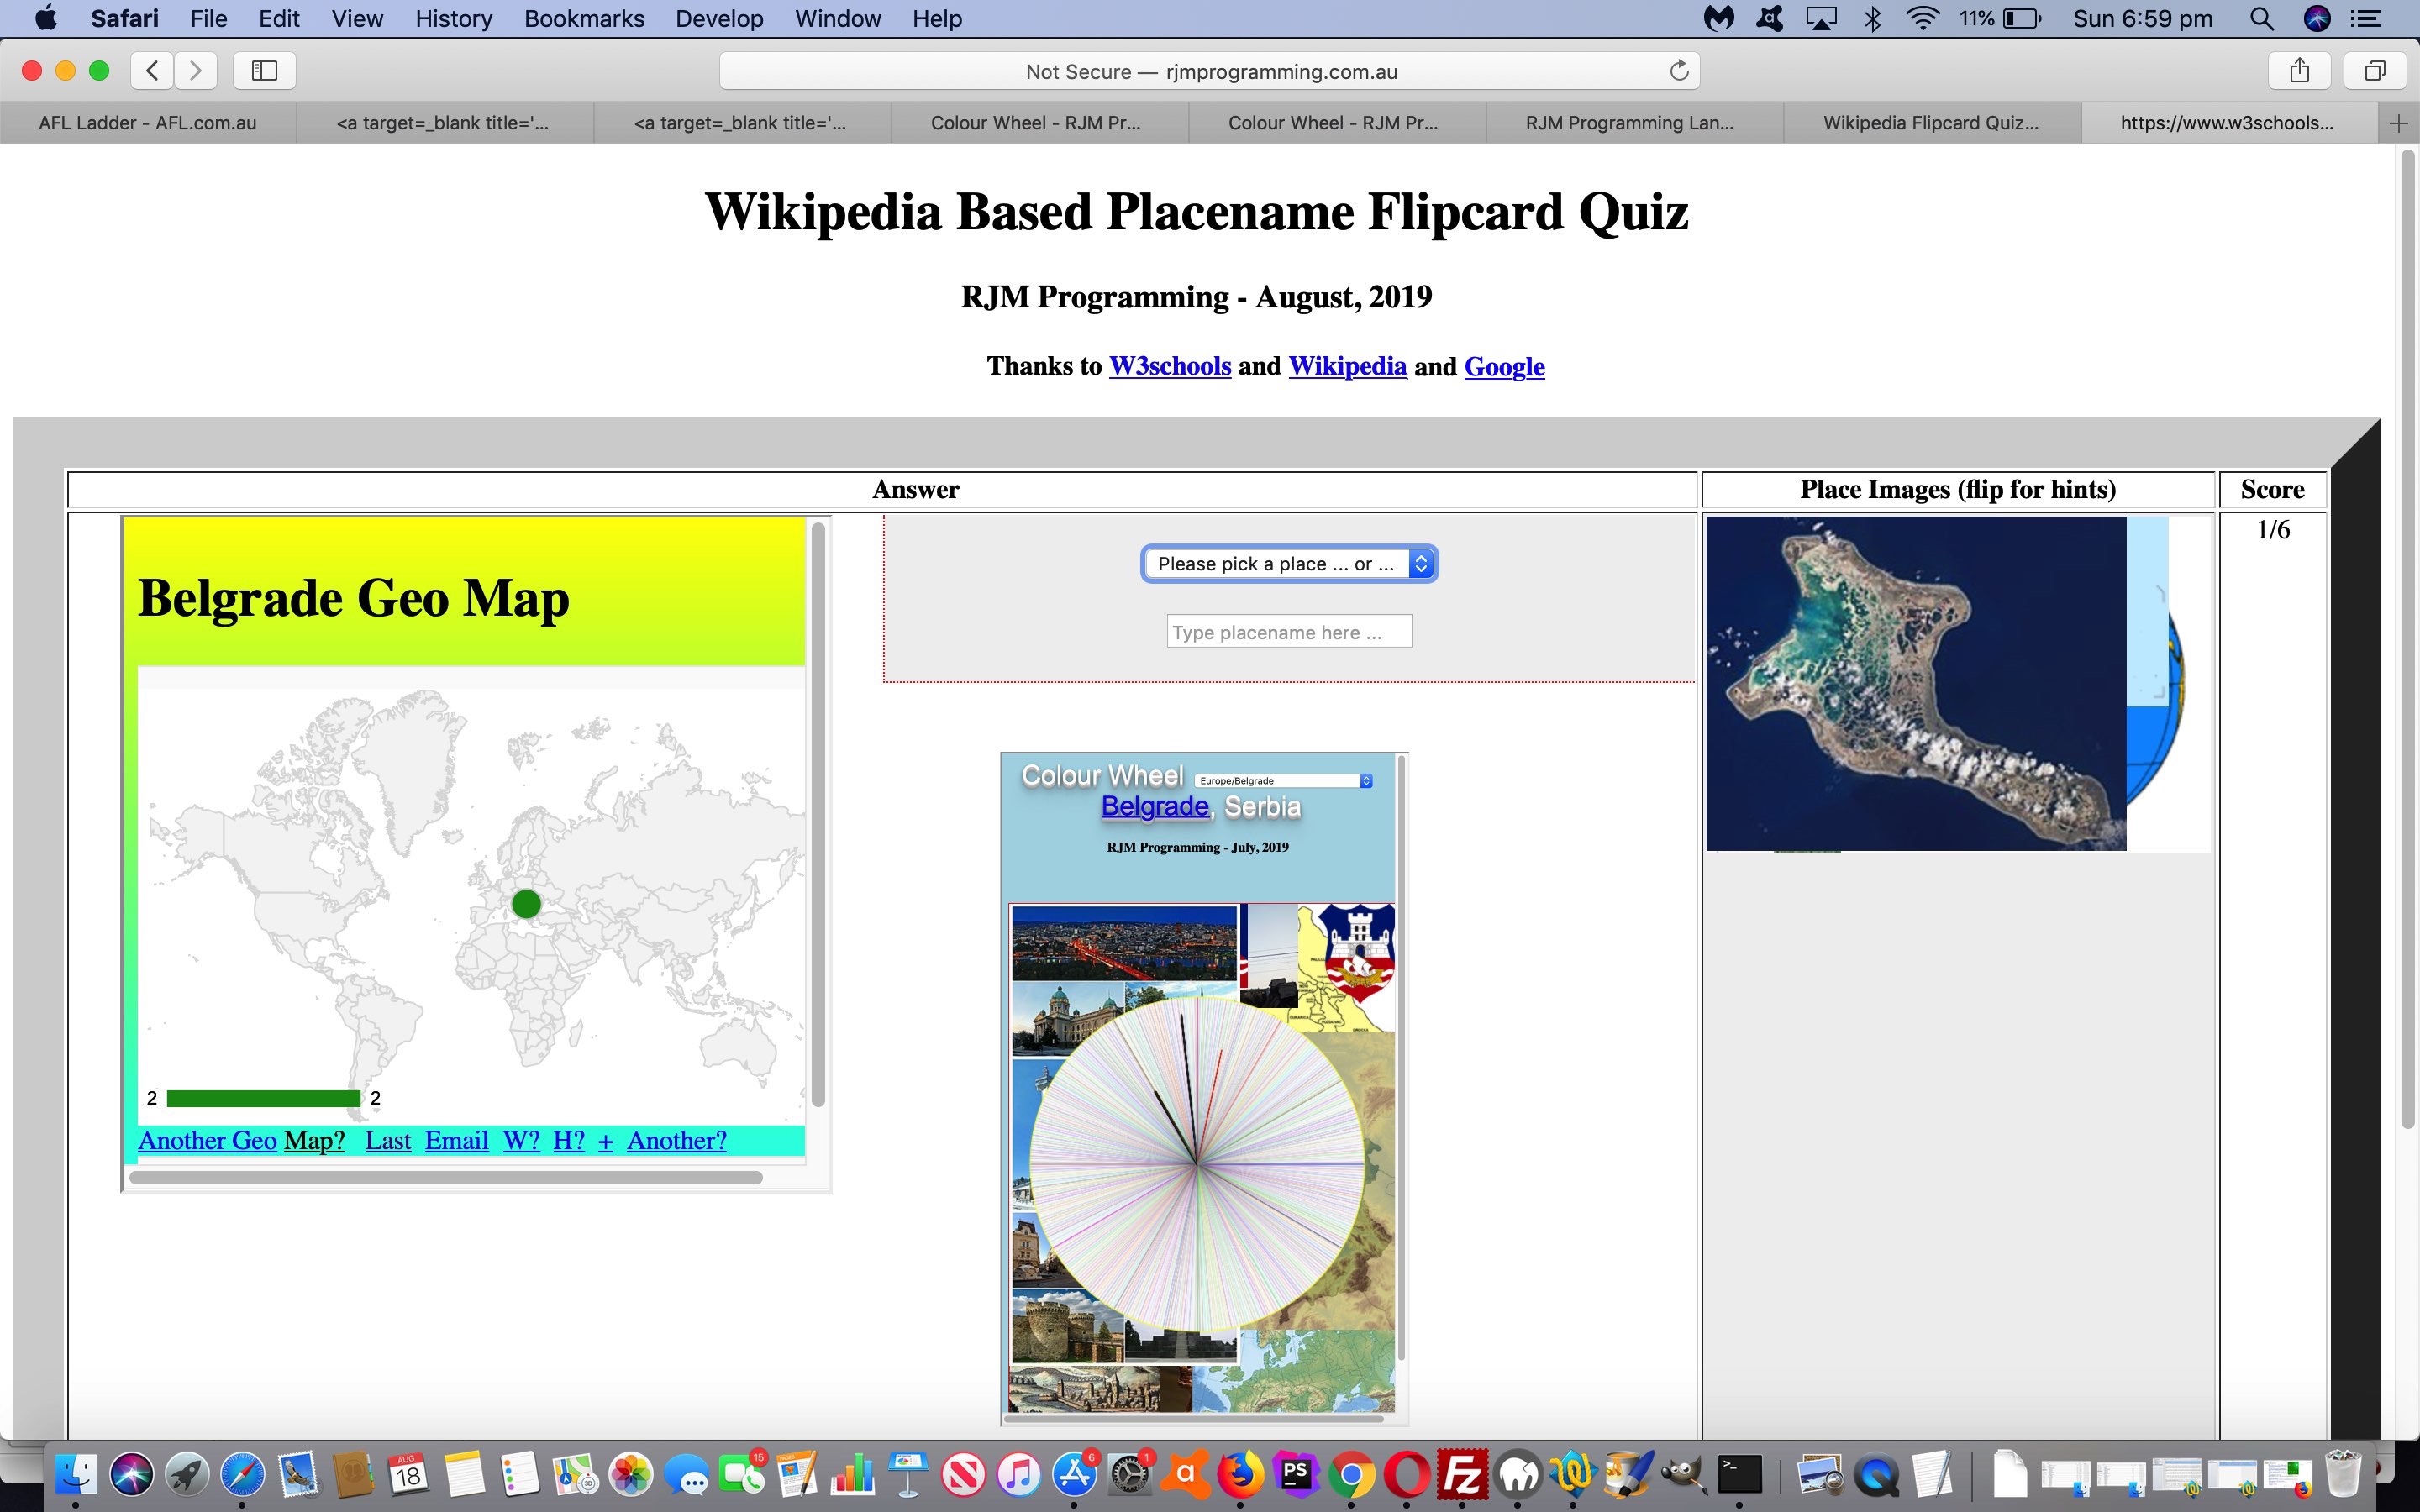Open the Photos app in the Dock
This screenshot has width=2420, height=1512.
click(631, 1473)
